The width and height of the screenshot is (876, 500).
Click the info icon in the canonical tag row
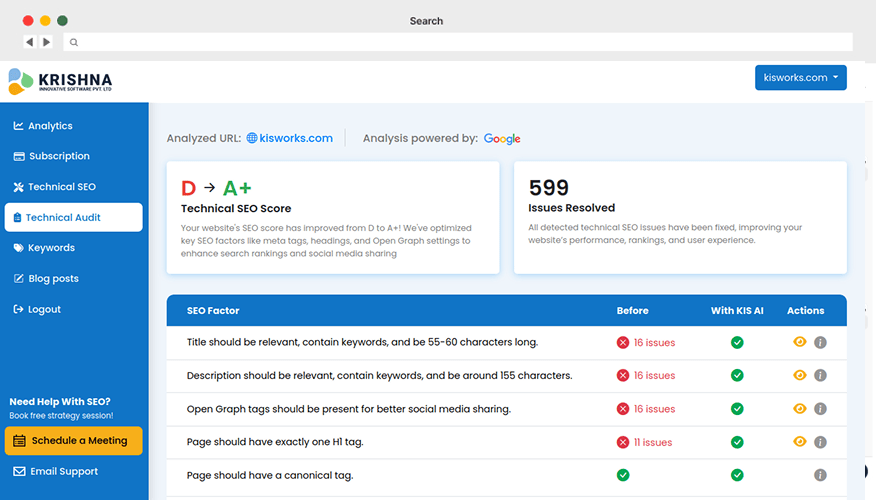point(820,475)
